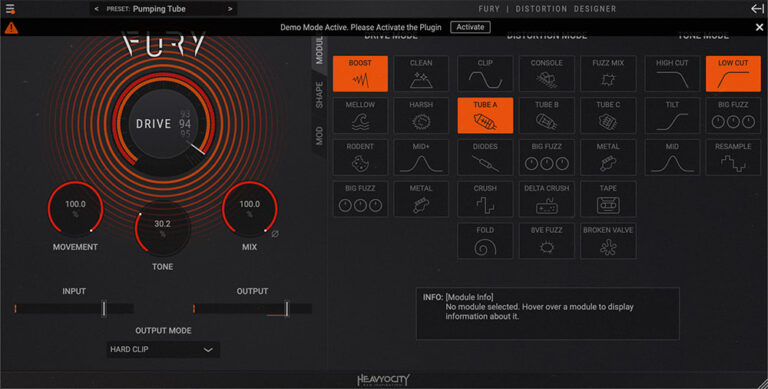Image resolution: width=768 pixels, height=389 pixels.
Task: Click the Heavyocity logo
Action: point(384,380)
